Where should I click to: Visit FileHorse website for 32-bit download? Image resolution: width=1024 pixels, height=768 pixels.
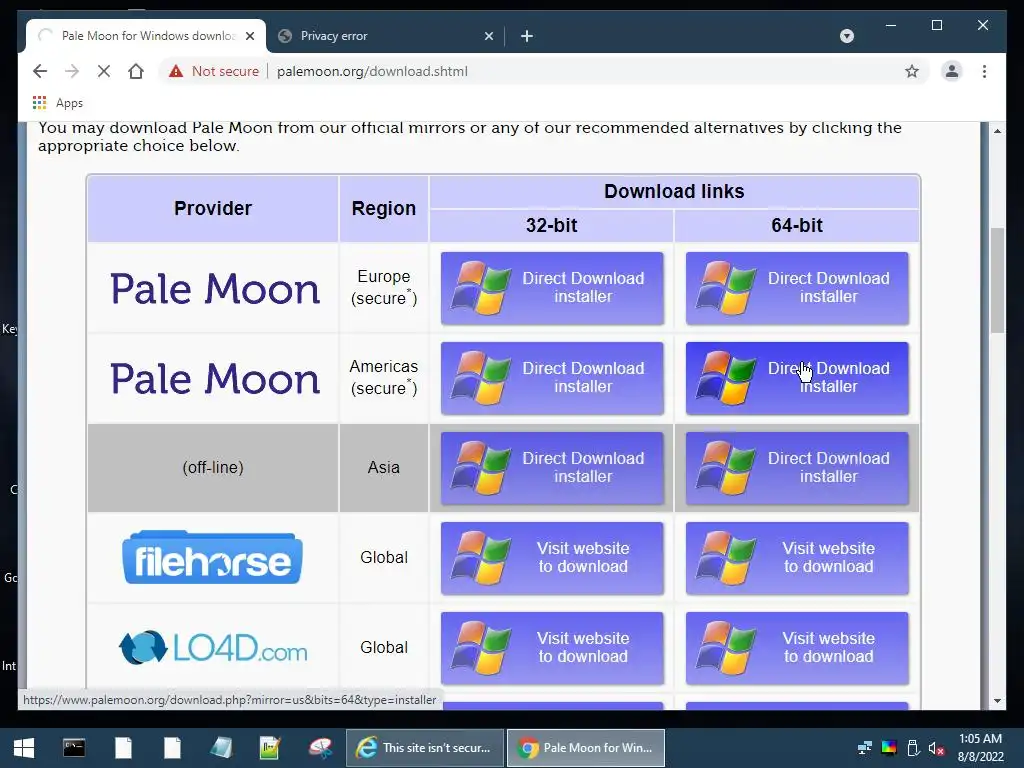[x=552, y=558]
